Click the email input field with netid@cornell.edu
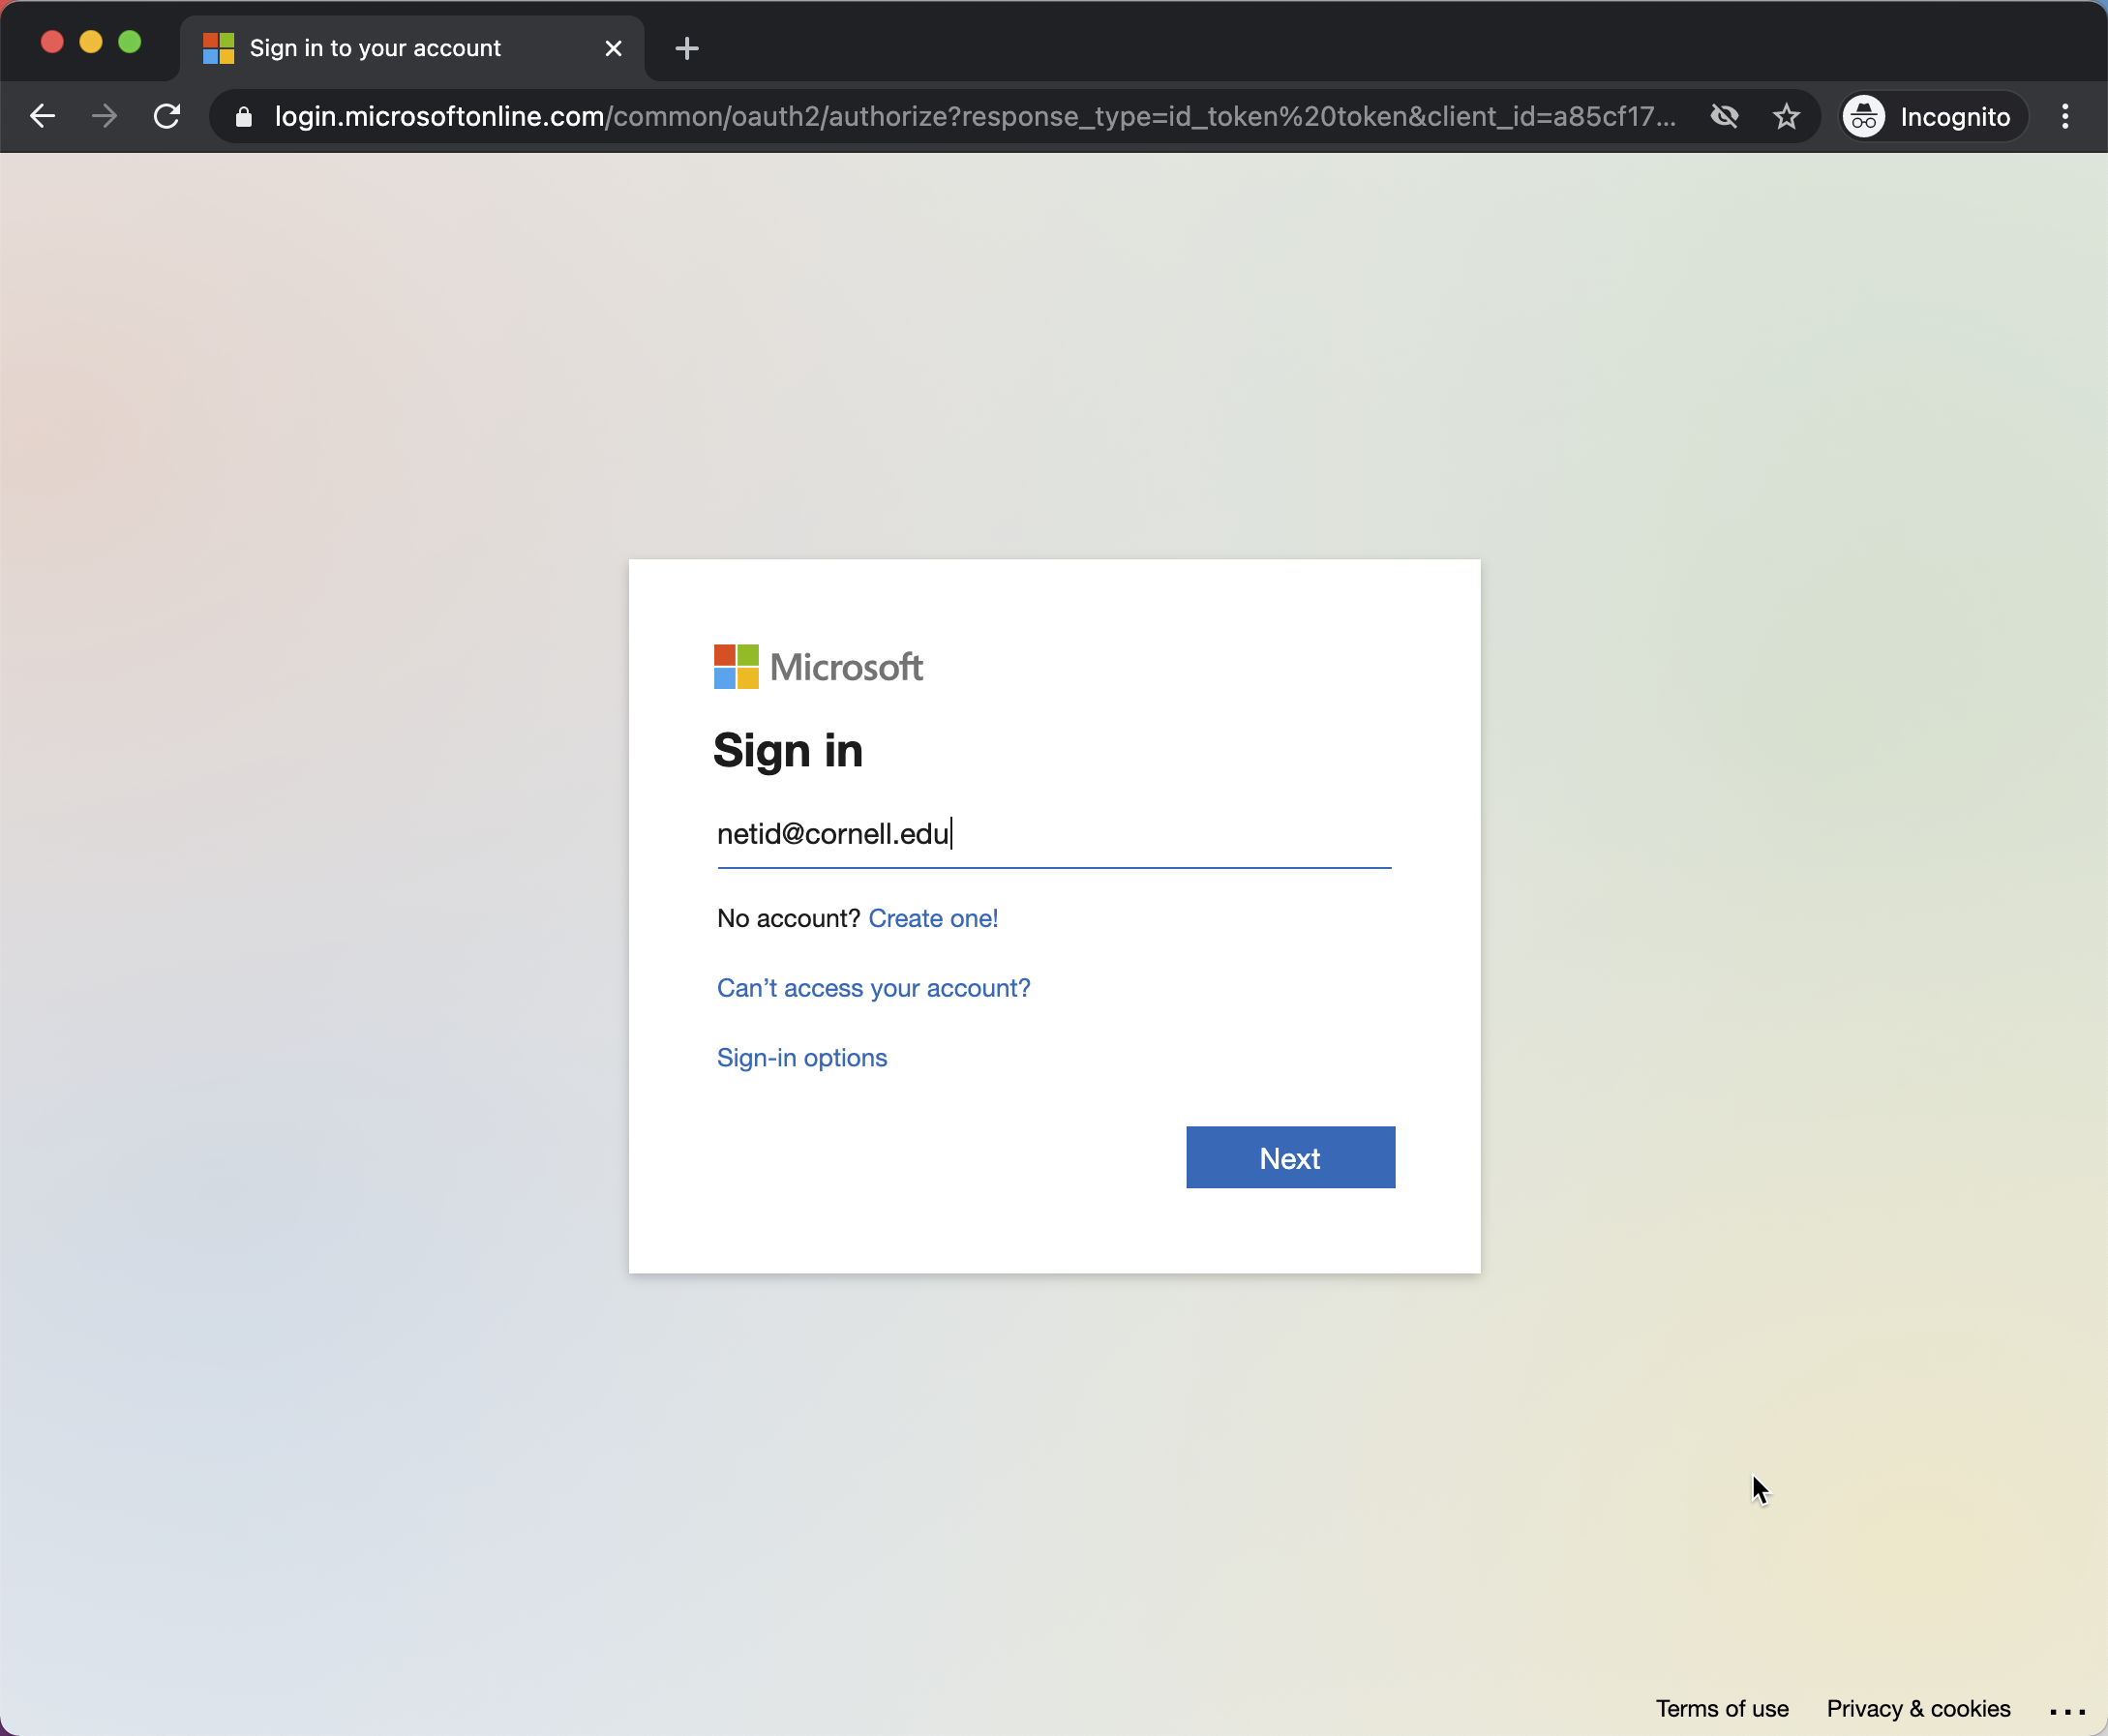Viewport: 2108px width, 1736px height. point(1054,834)
